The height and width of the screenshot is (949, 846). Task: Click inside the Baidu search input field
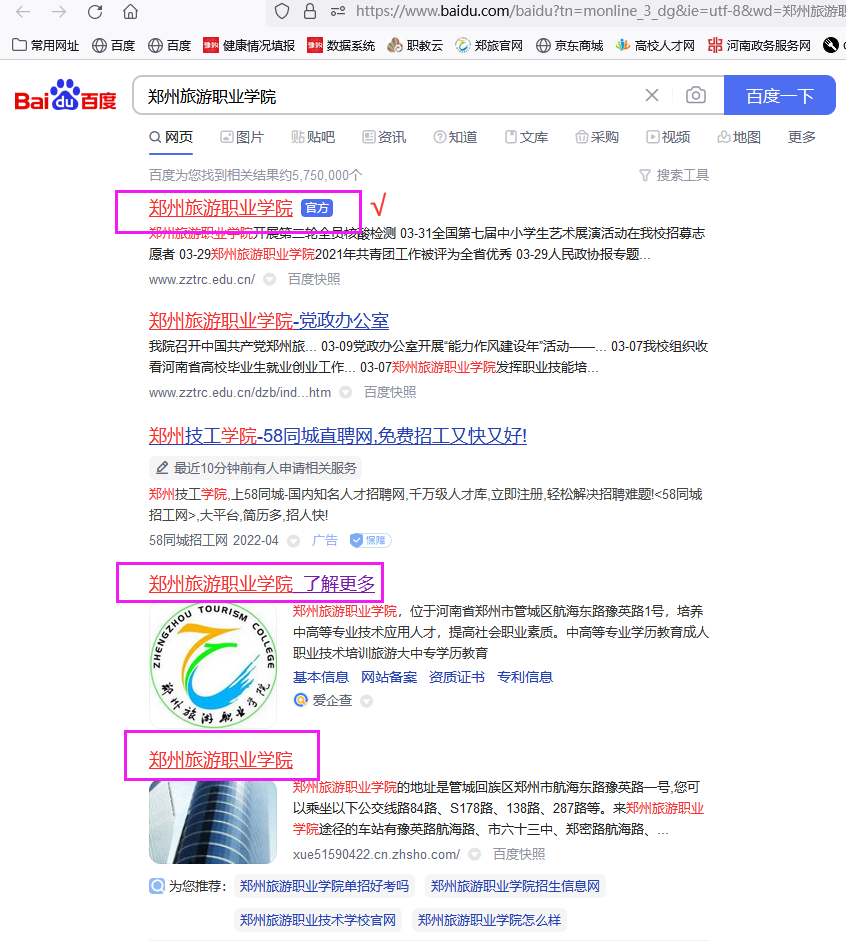387,96
